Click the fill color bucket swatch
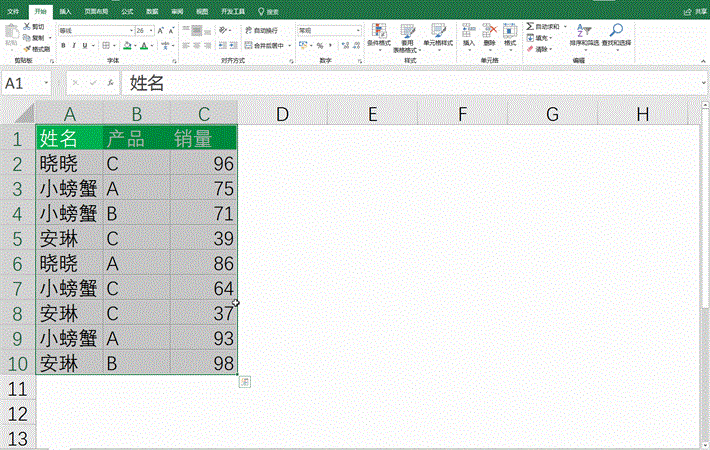The image size is (710, 450). click(126, 45)
